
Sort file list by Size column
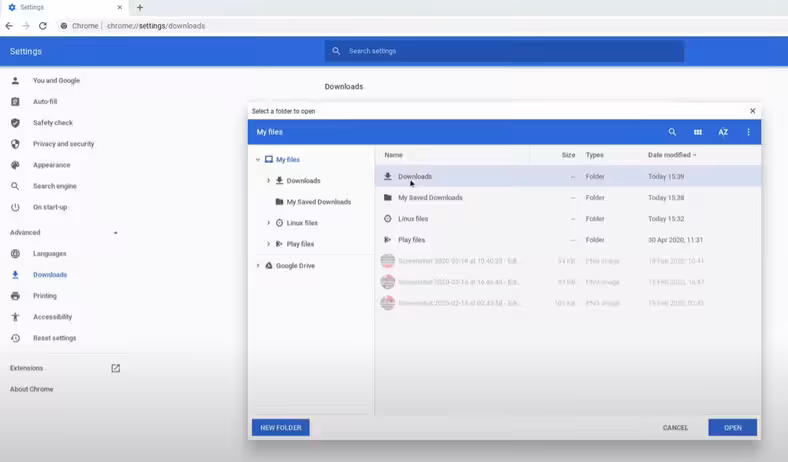[x=568, y=155]
